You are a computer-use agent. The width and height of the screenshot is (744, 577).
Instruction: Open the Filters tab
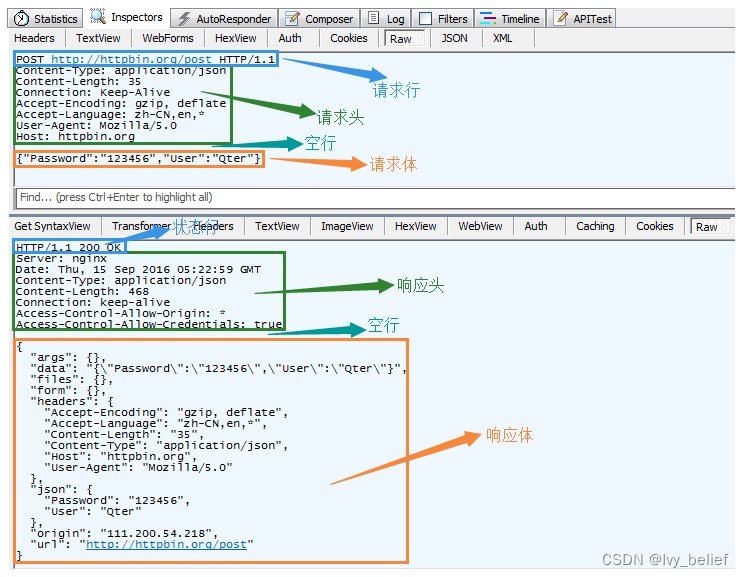point(443,19)
